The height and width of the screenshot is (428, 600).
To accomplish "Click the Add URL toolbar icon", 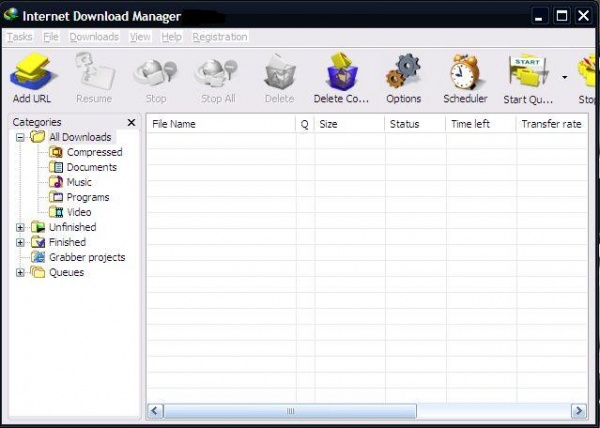I will 33,71.
